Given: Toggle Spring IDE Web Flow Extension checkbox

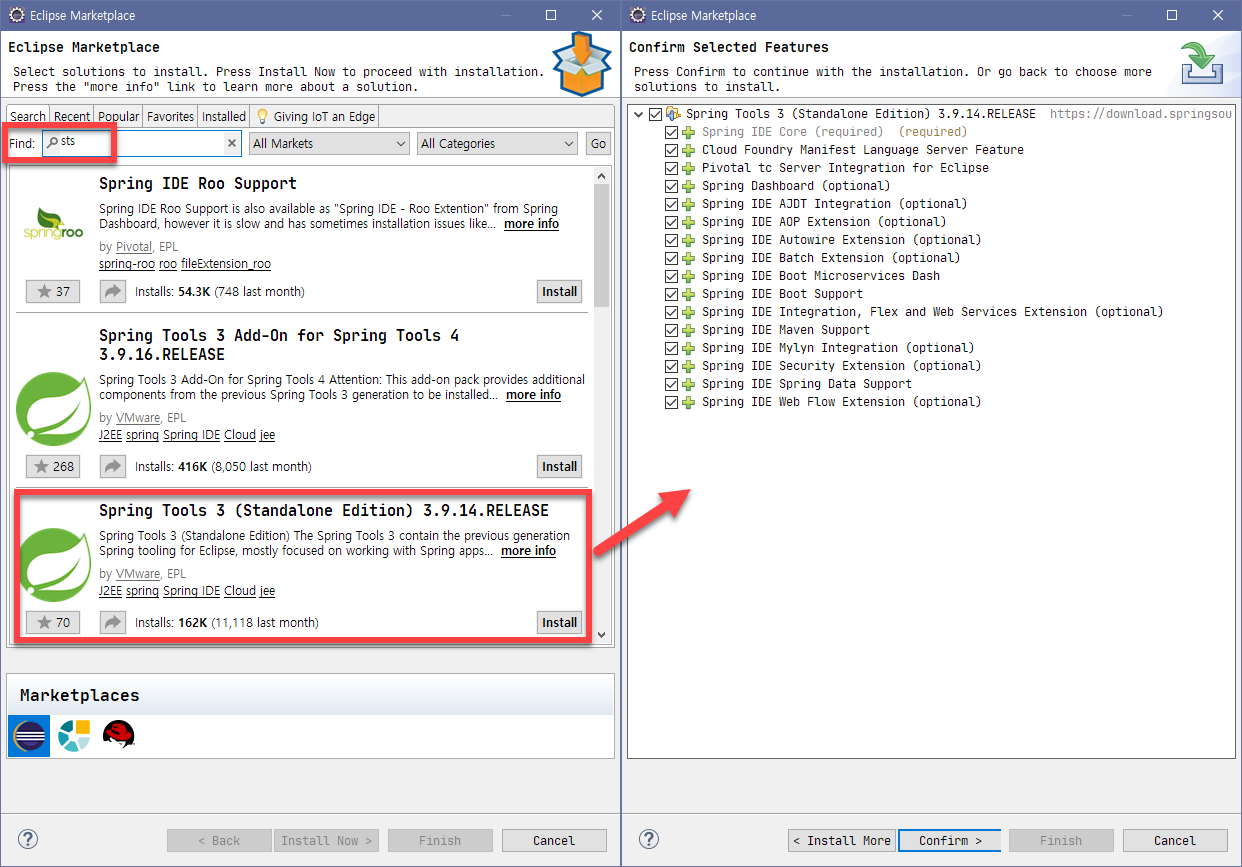Looking at the screenshot, I should click(x=671, y=402).
